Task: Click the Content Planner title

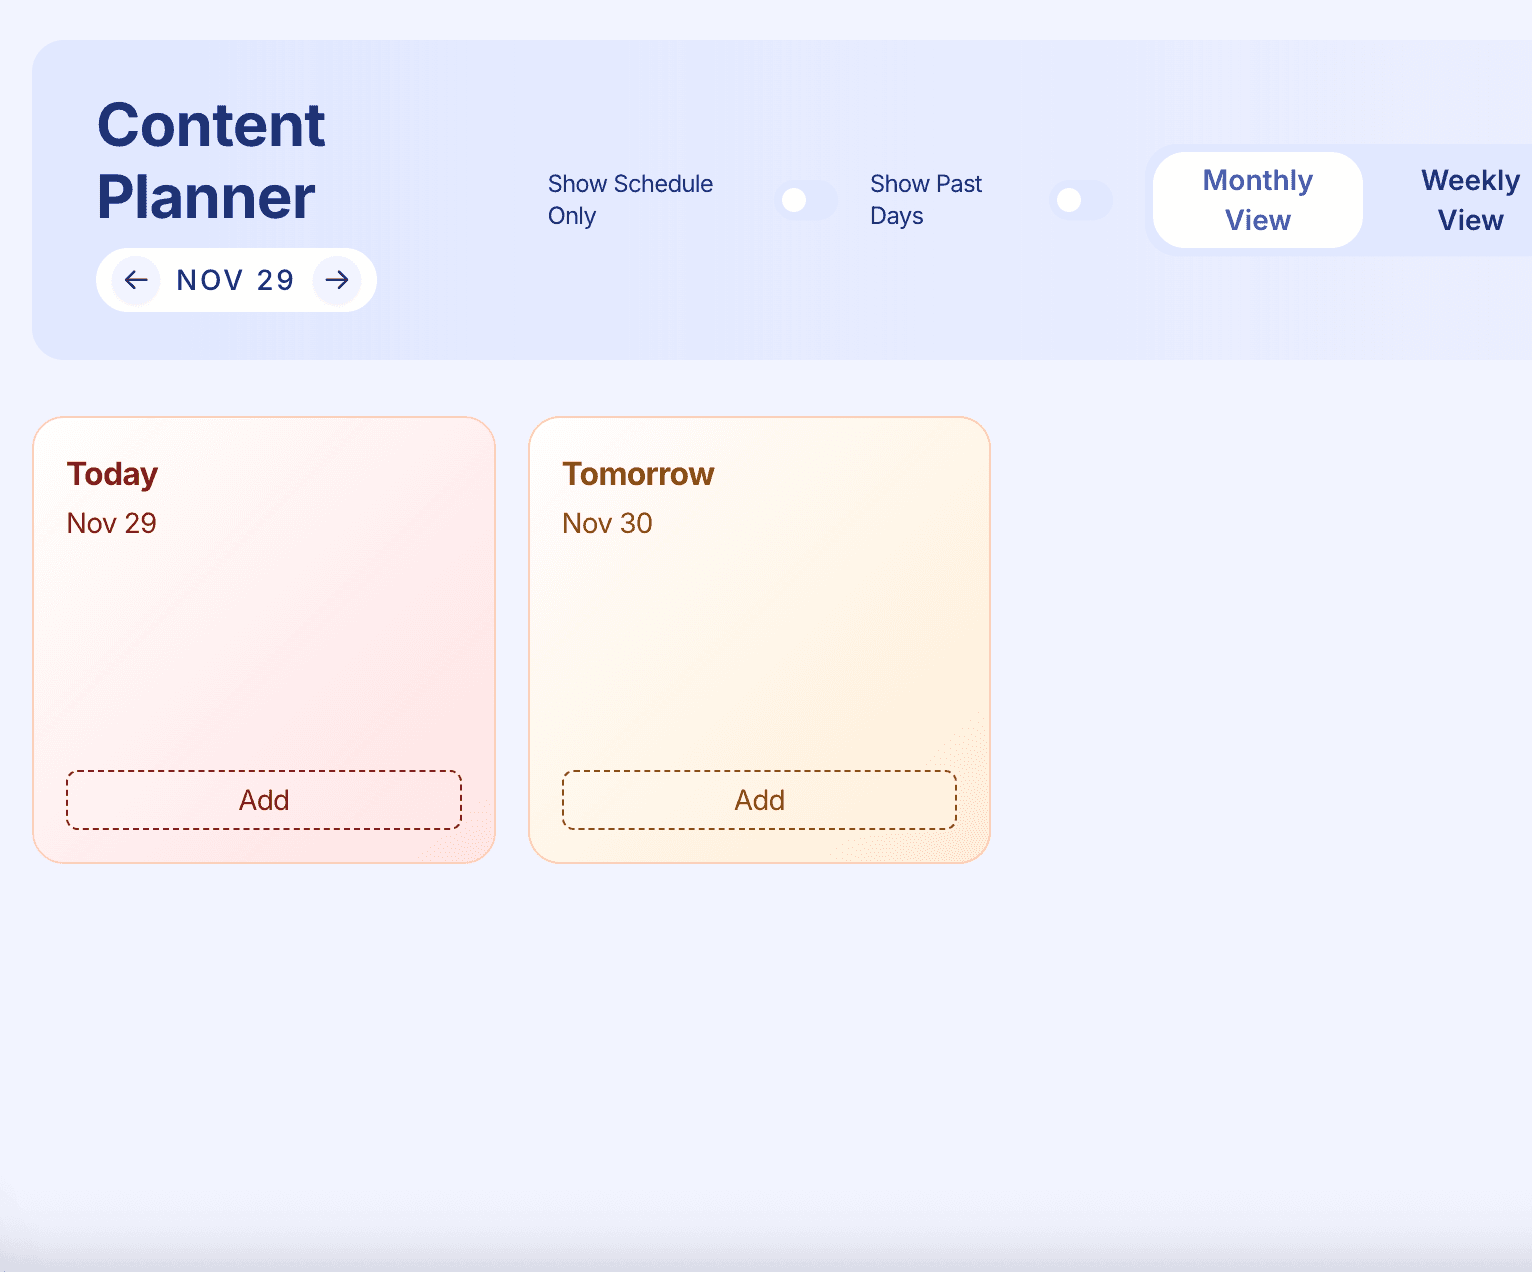Action: coord(211,161)
